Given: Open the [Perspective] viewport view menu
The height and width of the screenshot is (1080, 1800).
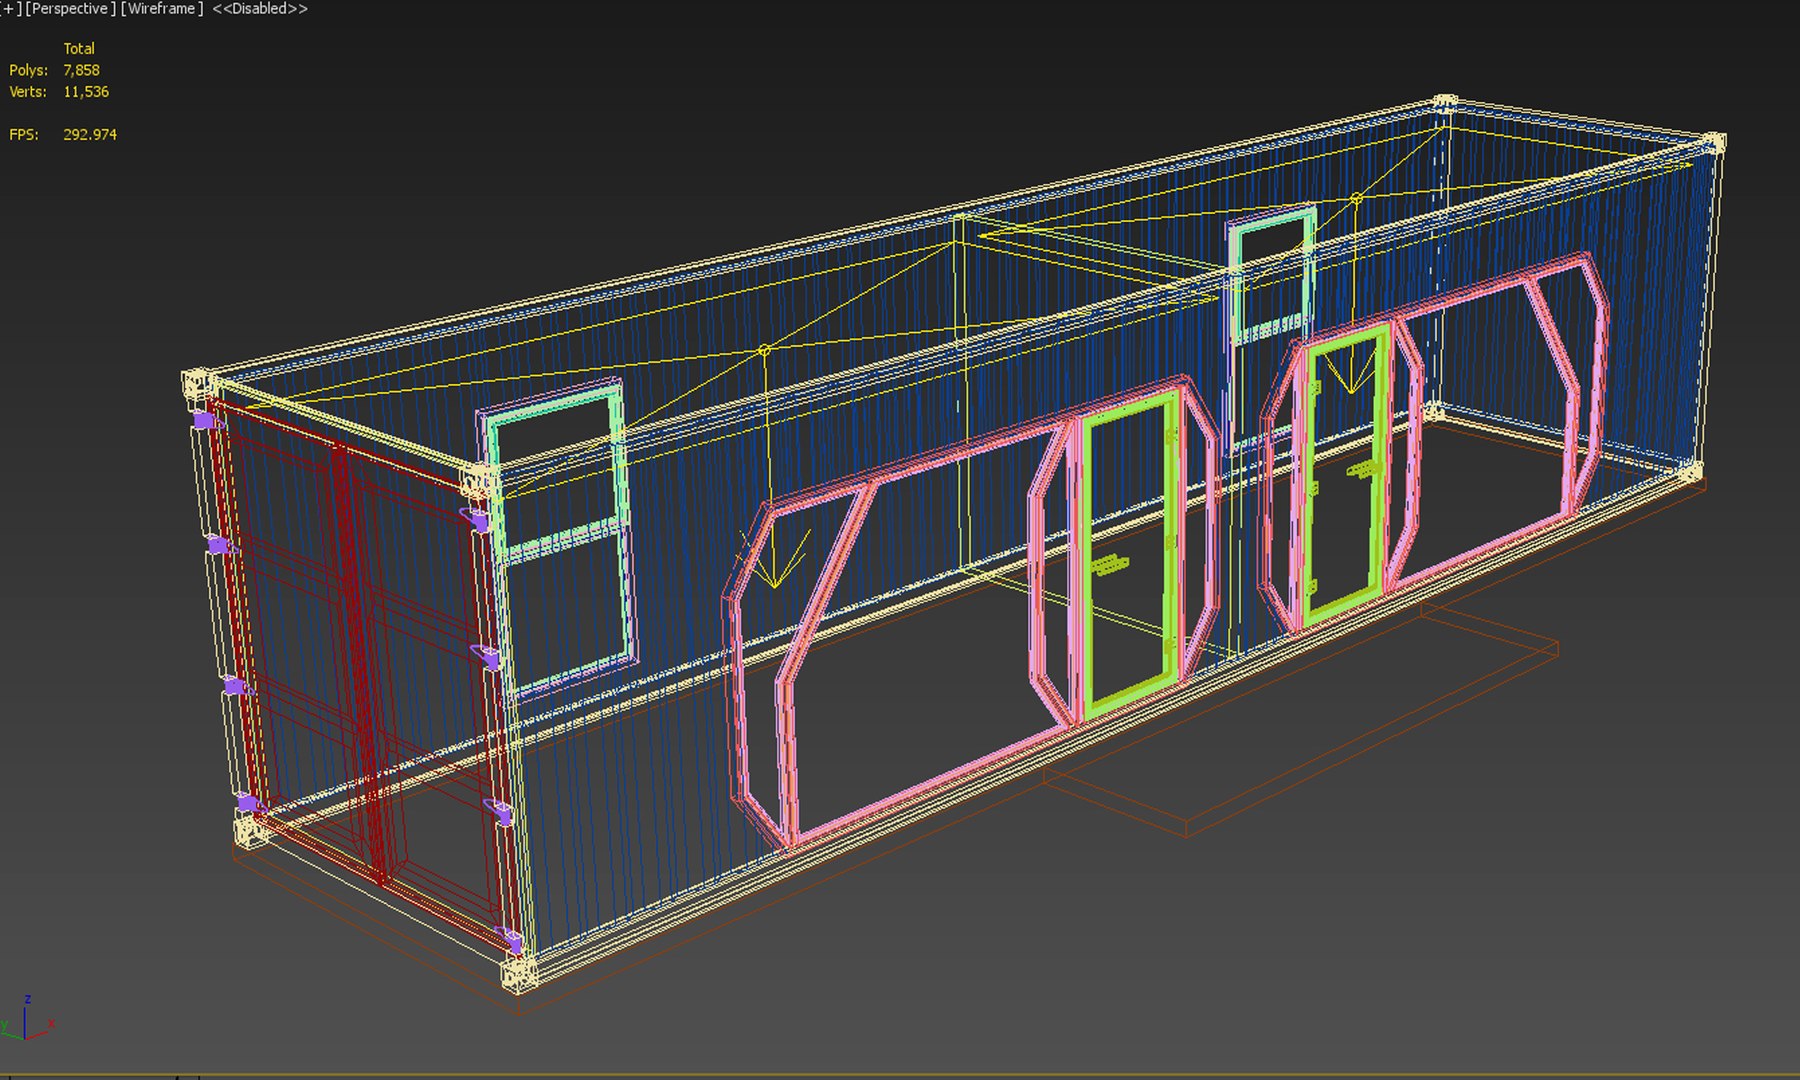Looking at the screenshot, I should coord(69,9).
